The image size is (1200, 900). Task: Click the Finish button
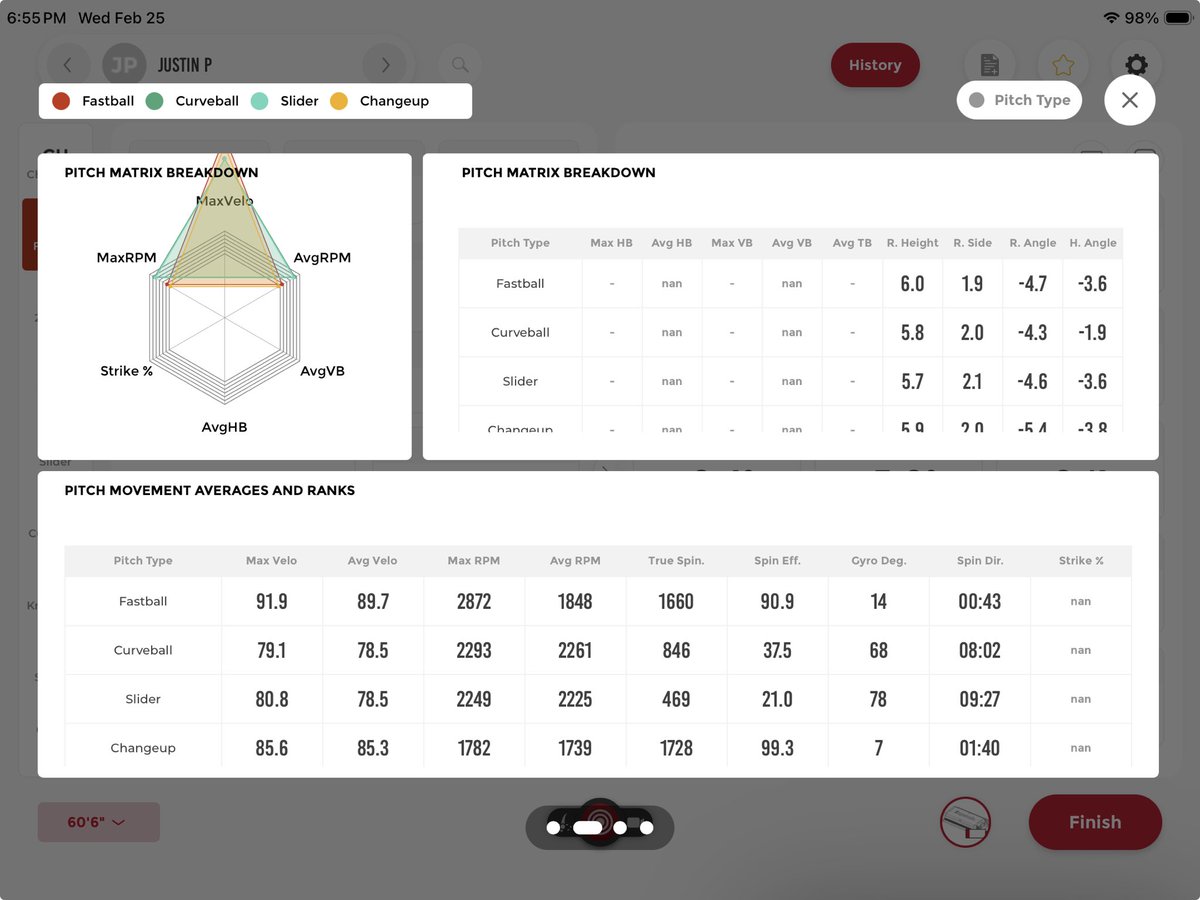point(1095,822)
